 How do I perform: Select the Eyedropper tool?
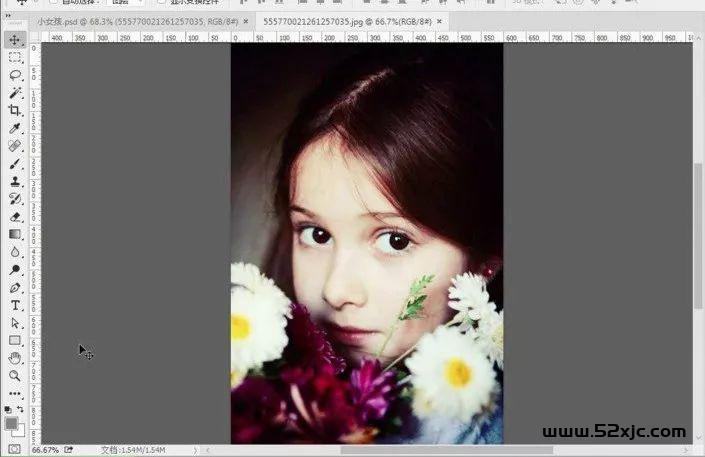coord(15,129)
